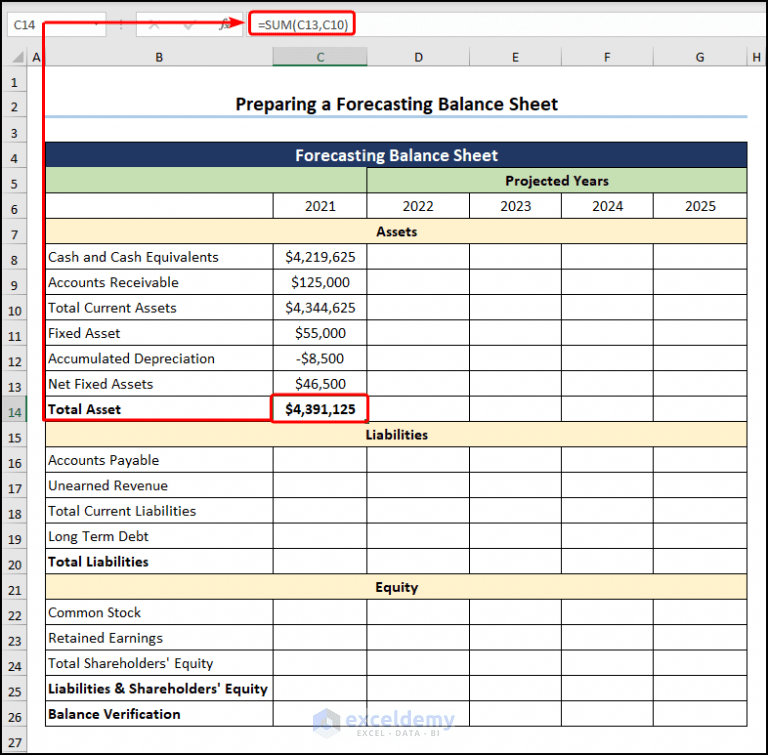768x755 pixels.
Task: Click the empty Cash 2022 cell in D8
Action: (x=418, y=257)
